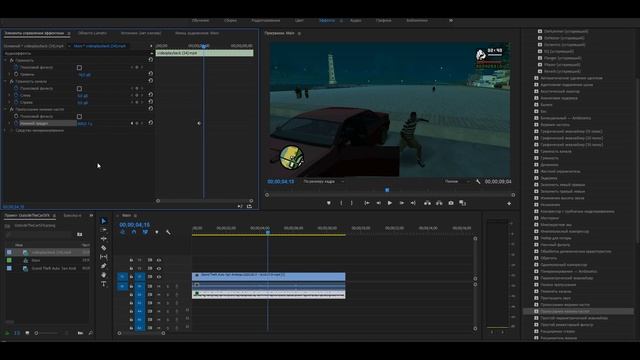Hide video track V3 with eye icon
Image resolution: width=640 pixels, height=360 pixels.
pyautogui.click(x=159, y=260)
